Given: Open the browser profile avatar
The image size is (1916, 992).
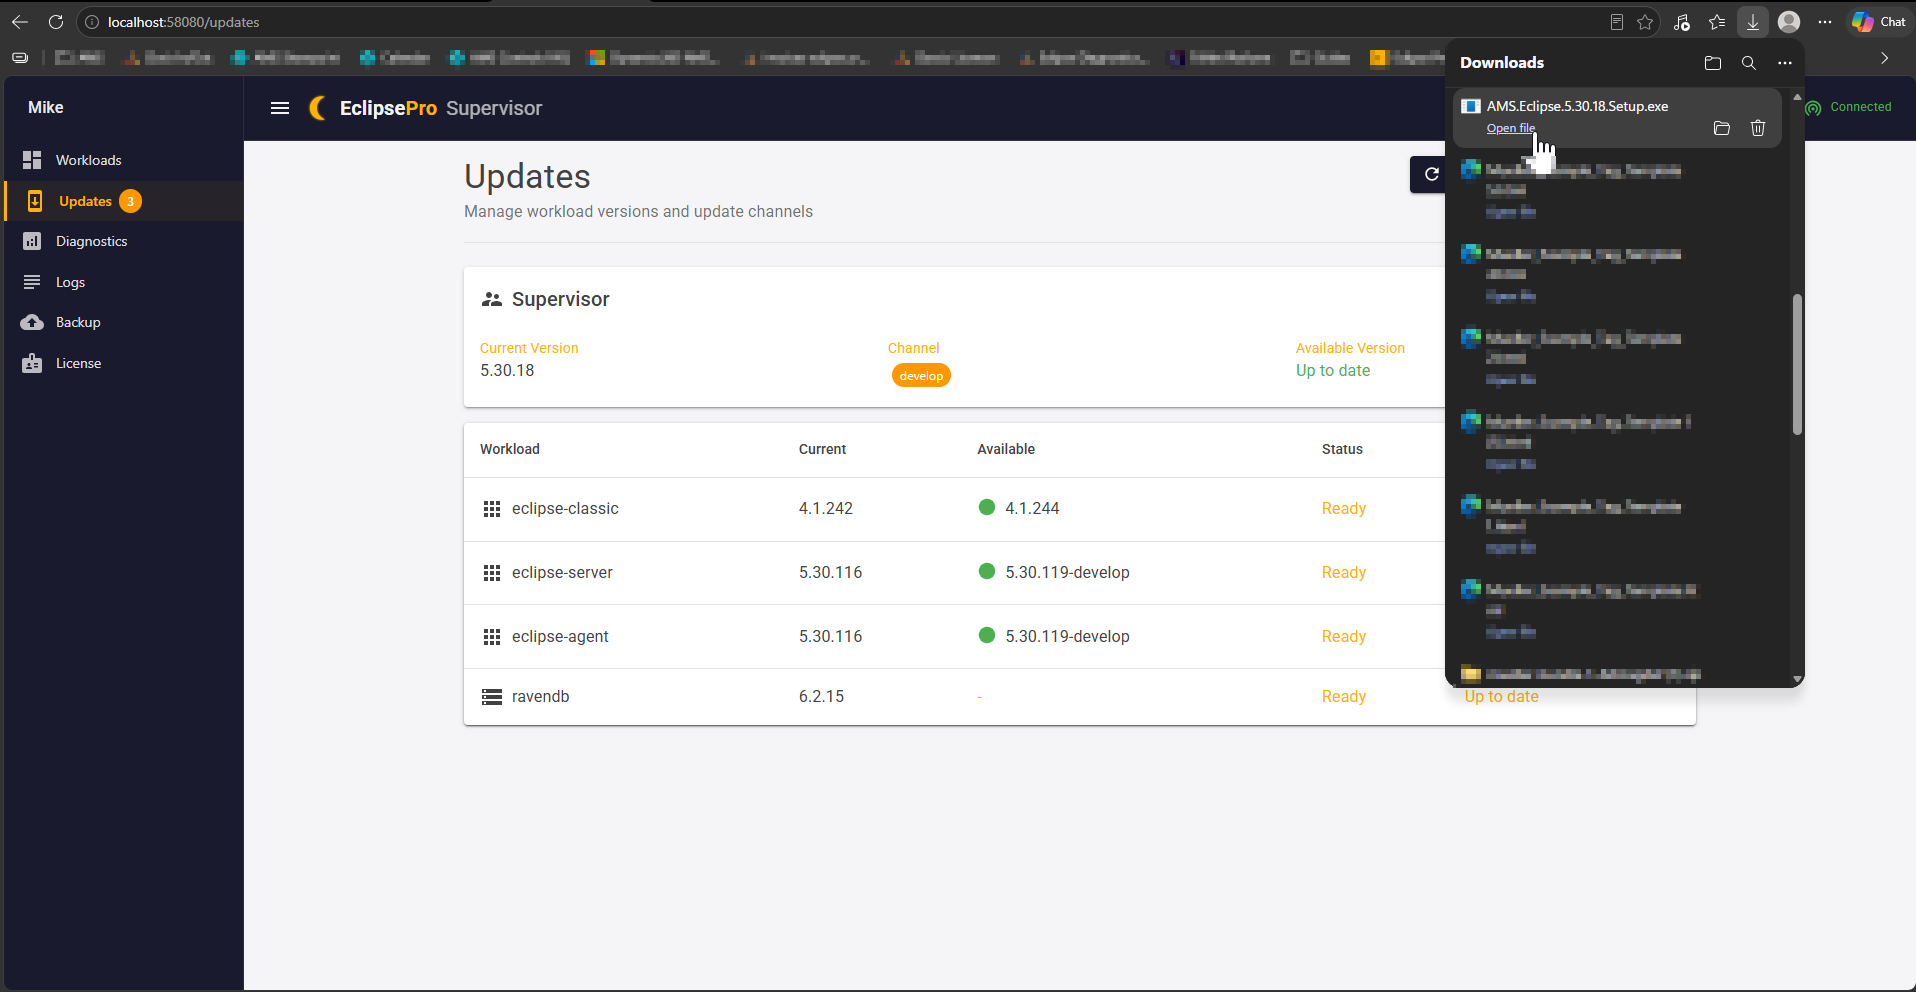Looking at the screenshot, I should point(1789,22).
